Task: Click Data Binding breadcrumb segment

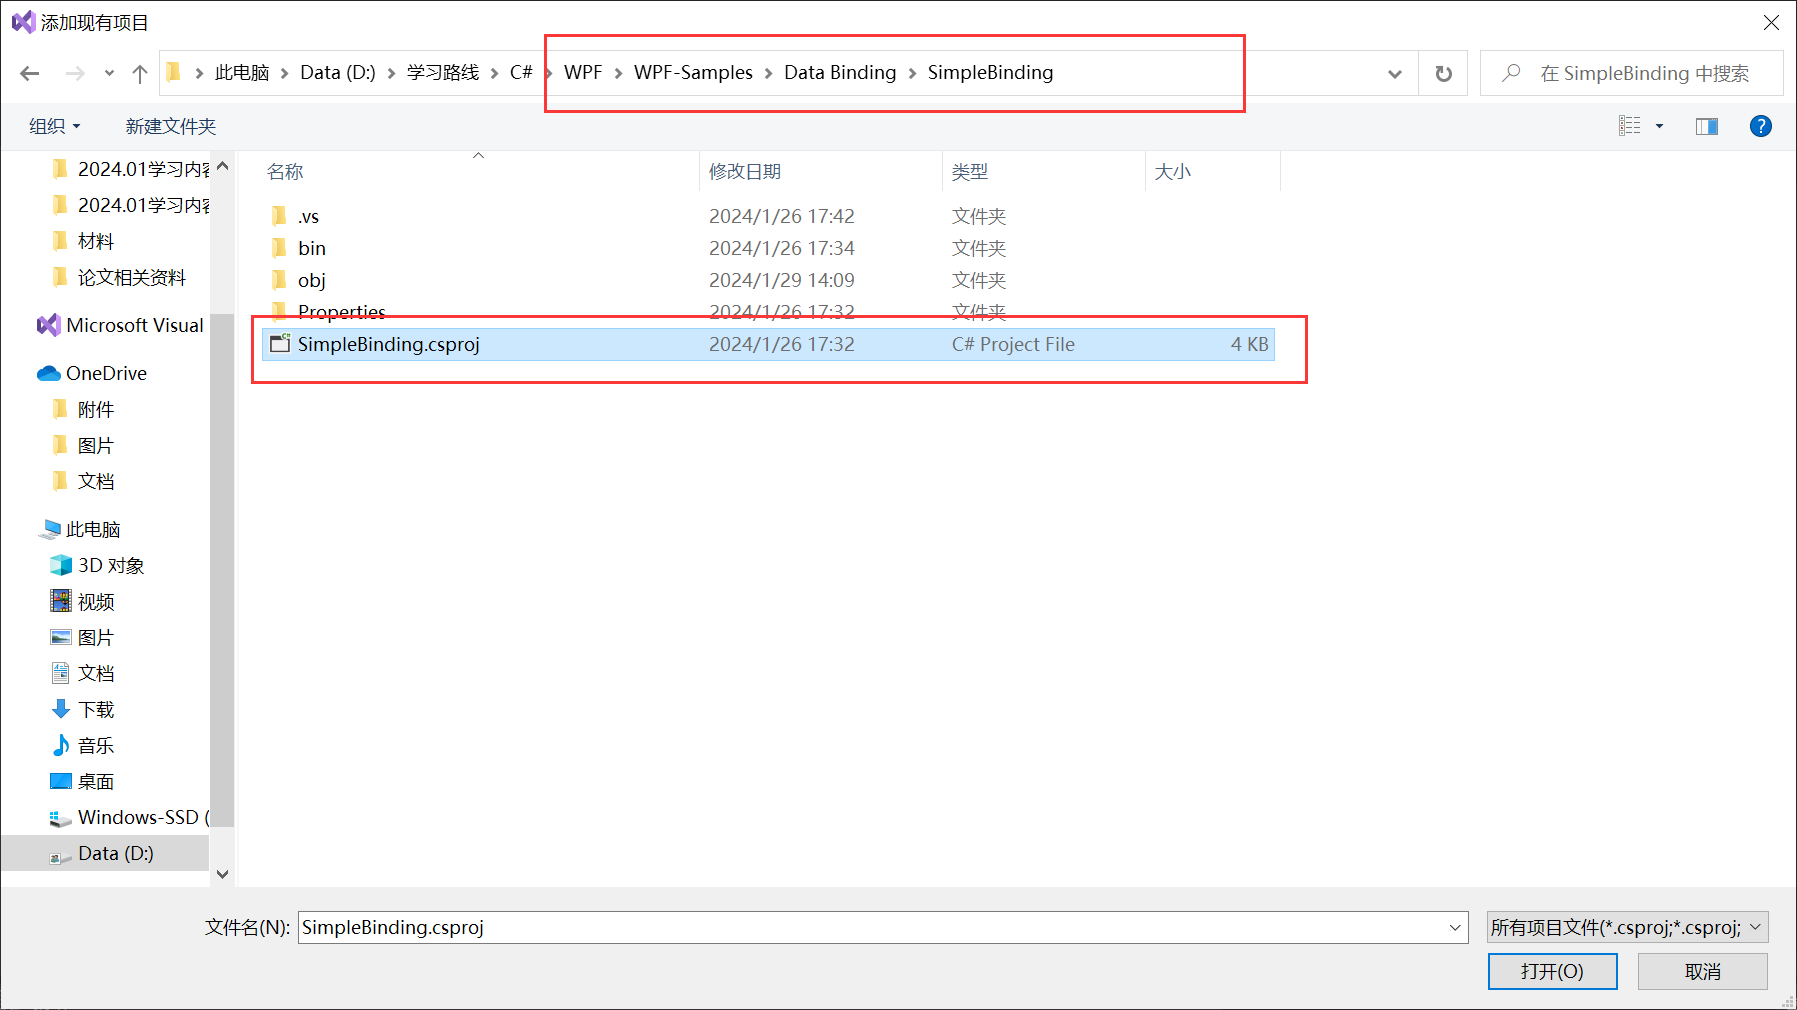Action: click(840, 72)
